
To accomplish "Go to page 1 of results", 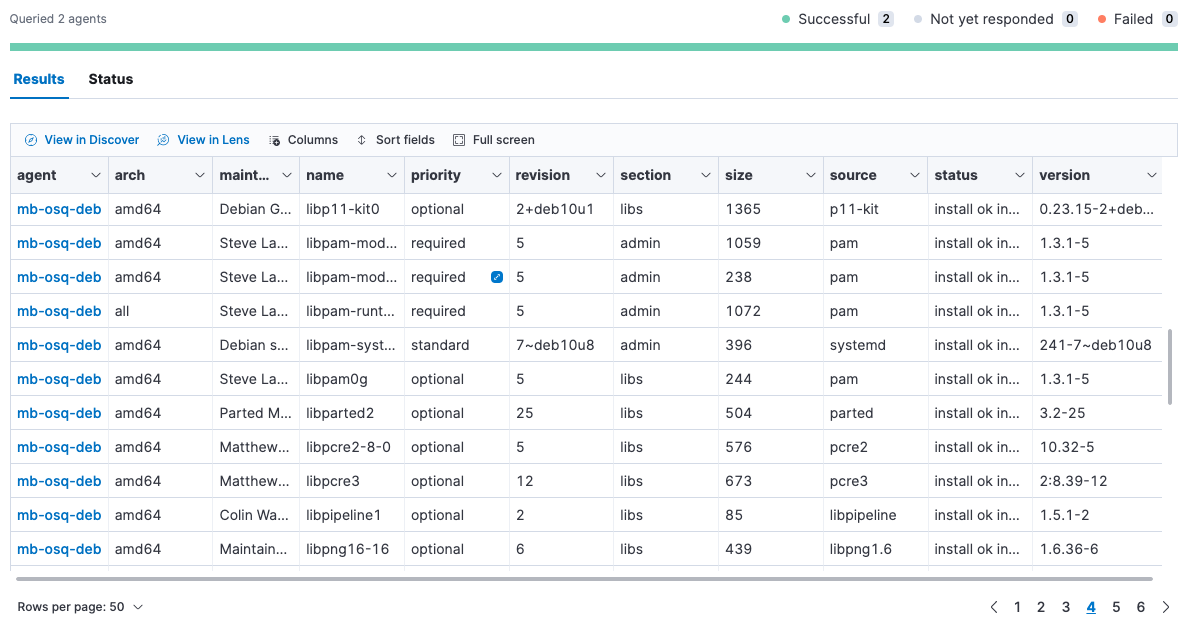I will coord(1017,607).
